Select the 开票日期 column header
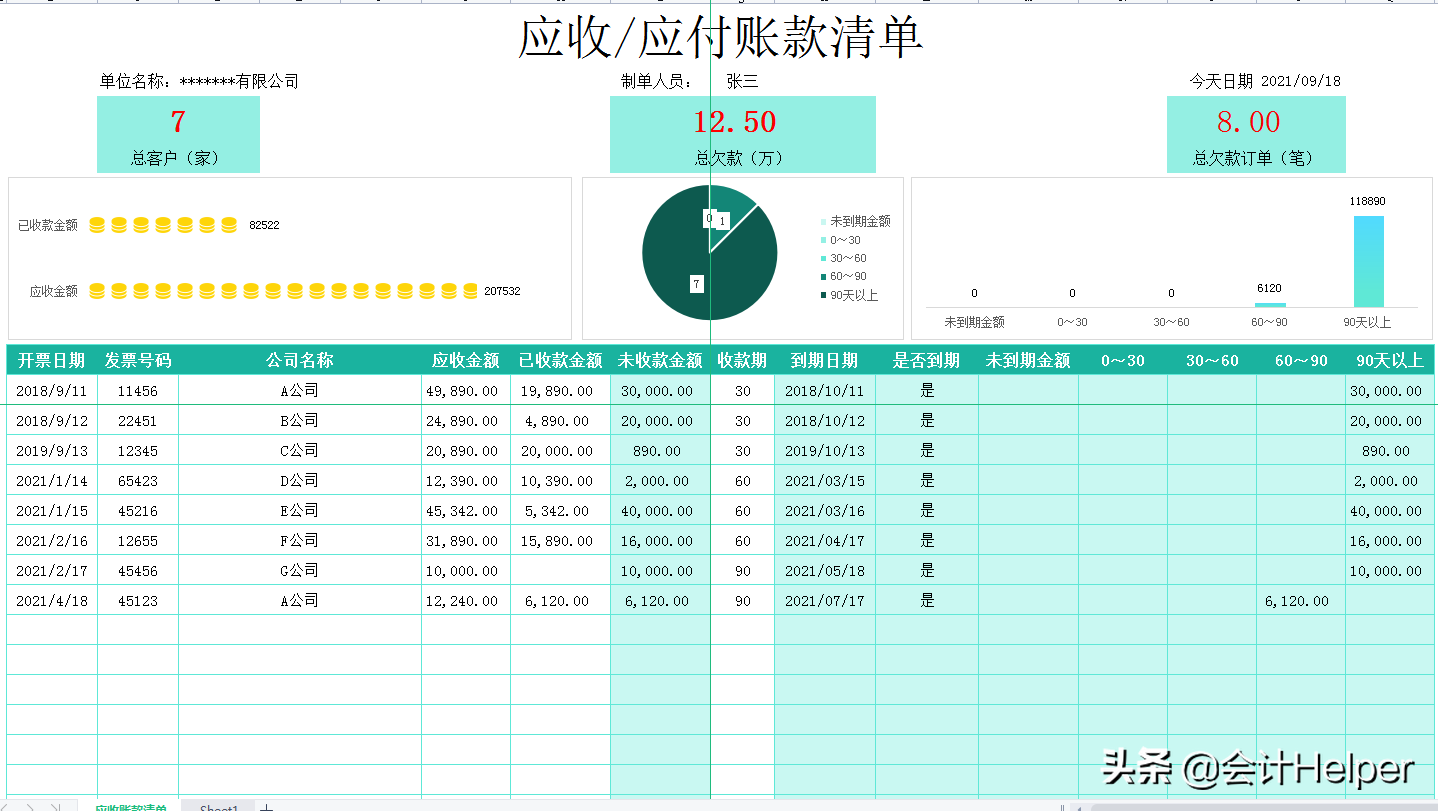 click(x=52, y=360)
